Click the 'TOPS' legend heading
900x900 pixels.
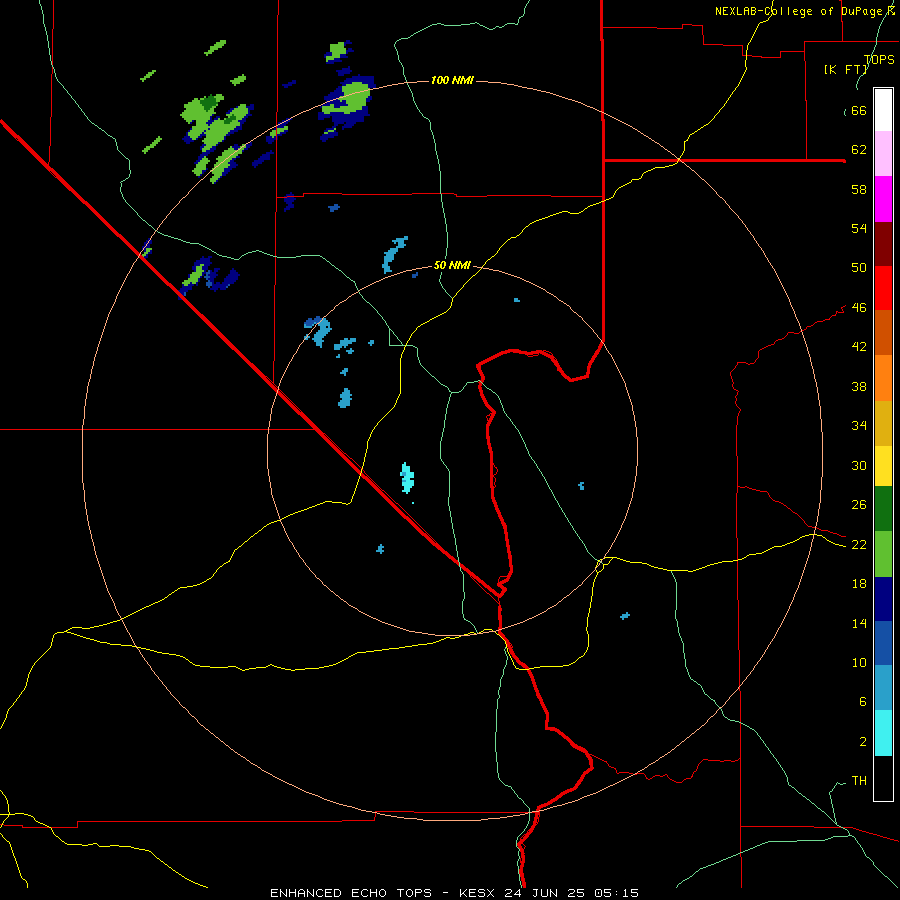[879, 60]
